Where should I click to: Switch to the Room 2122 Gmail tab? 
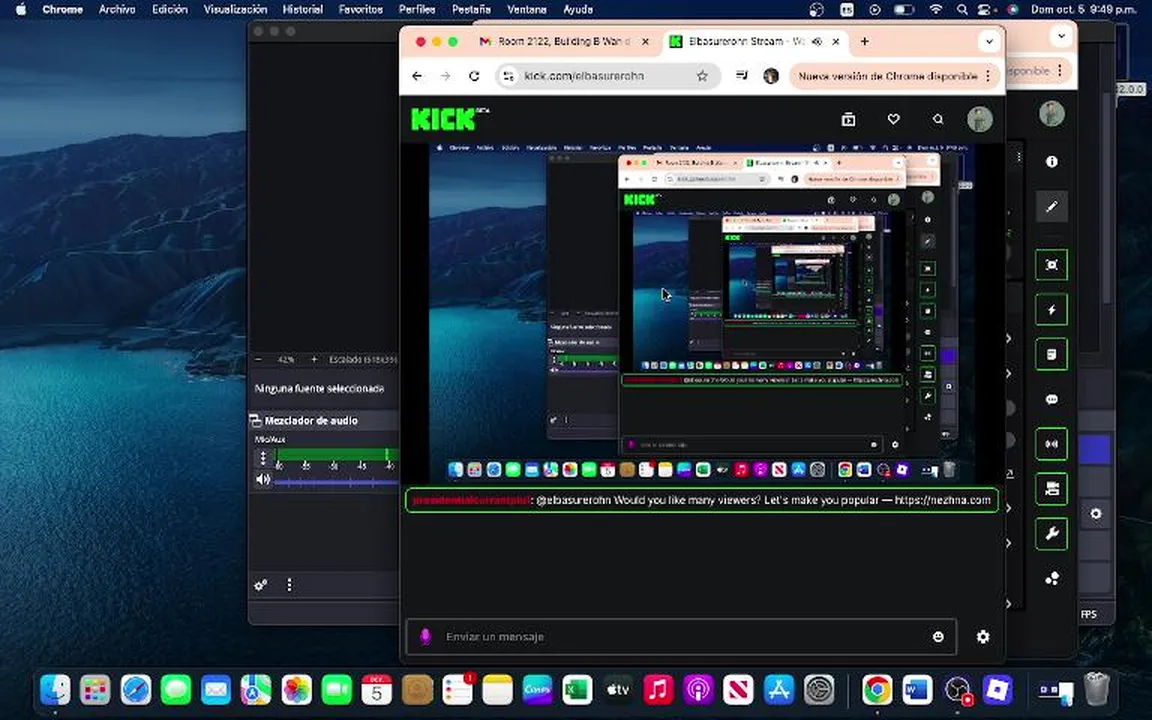564,42
